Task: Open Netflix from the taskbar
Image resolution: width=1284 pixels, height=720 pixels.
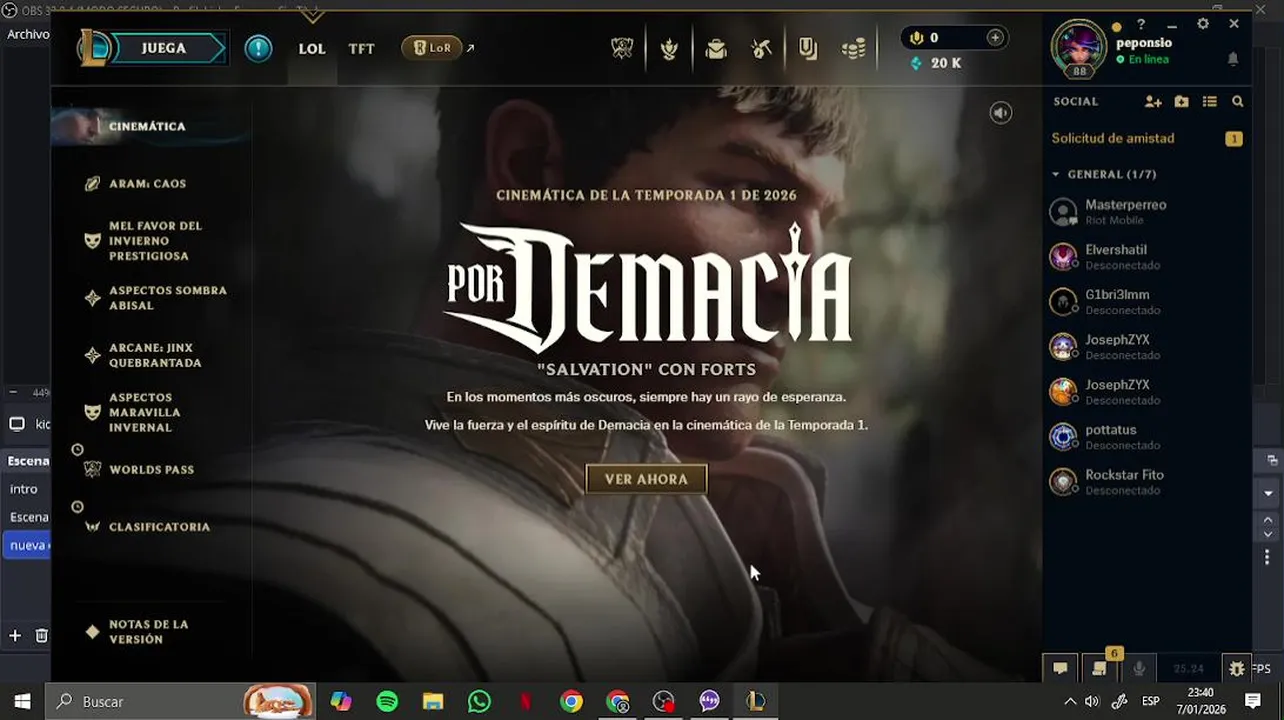Action: pos(525,702)
